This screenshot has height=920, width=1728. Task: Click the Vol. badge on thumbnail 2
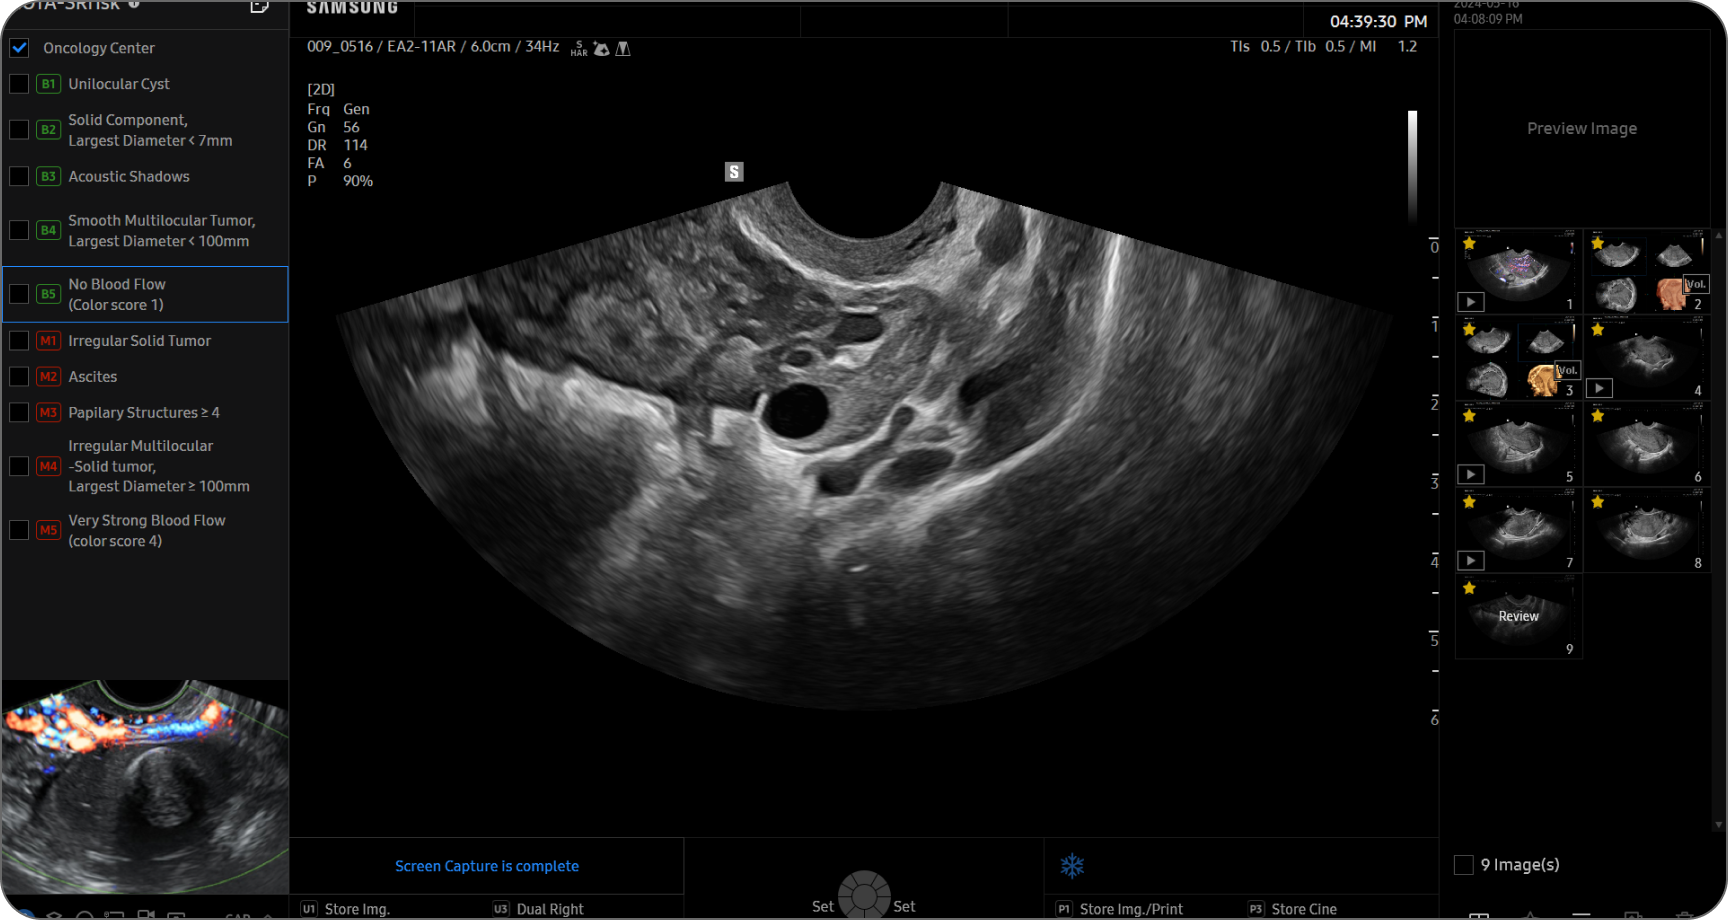[1695, 285]
